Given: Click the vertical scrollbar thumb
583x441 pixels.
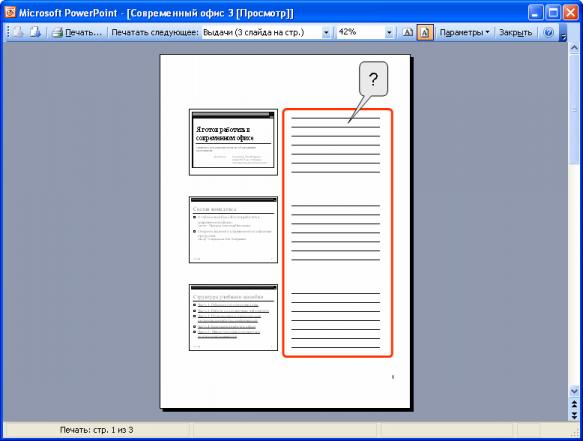Looking at the screenshot, I should click(574, 109).
